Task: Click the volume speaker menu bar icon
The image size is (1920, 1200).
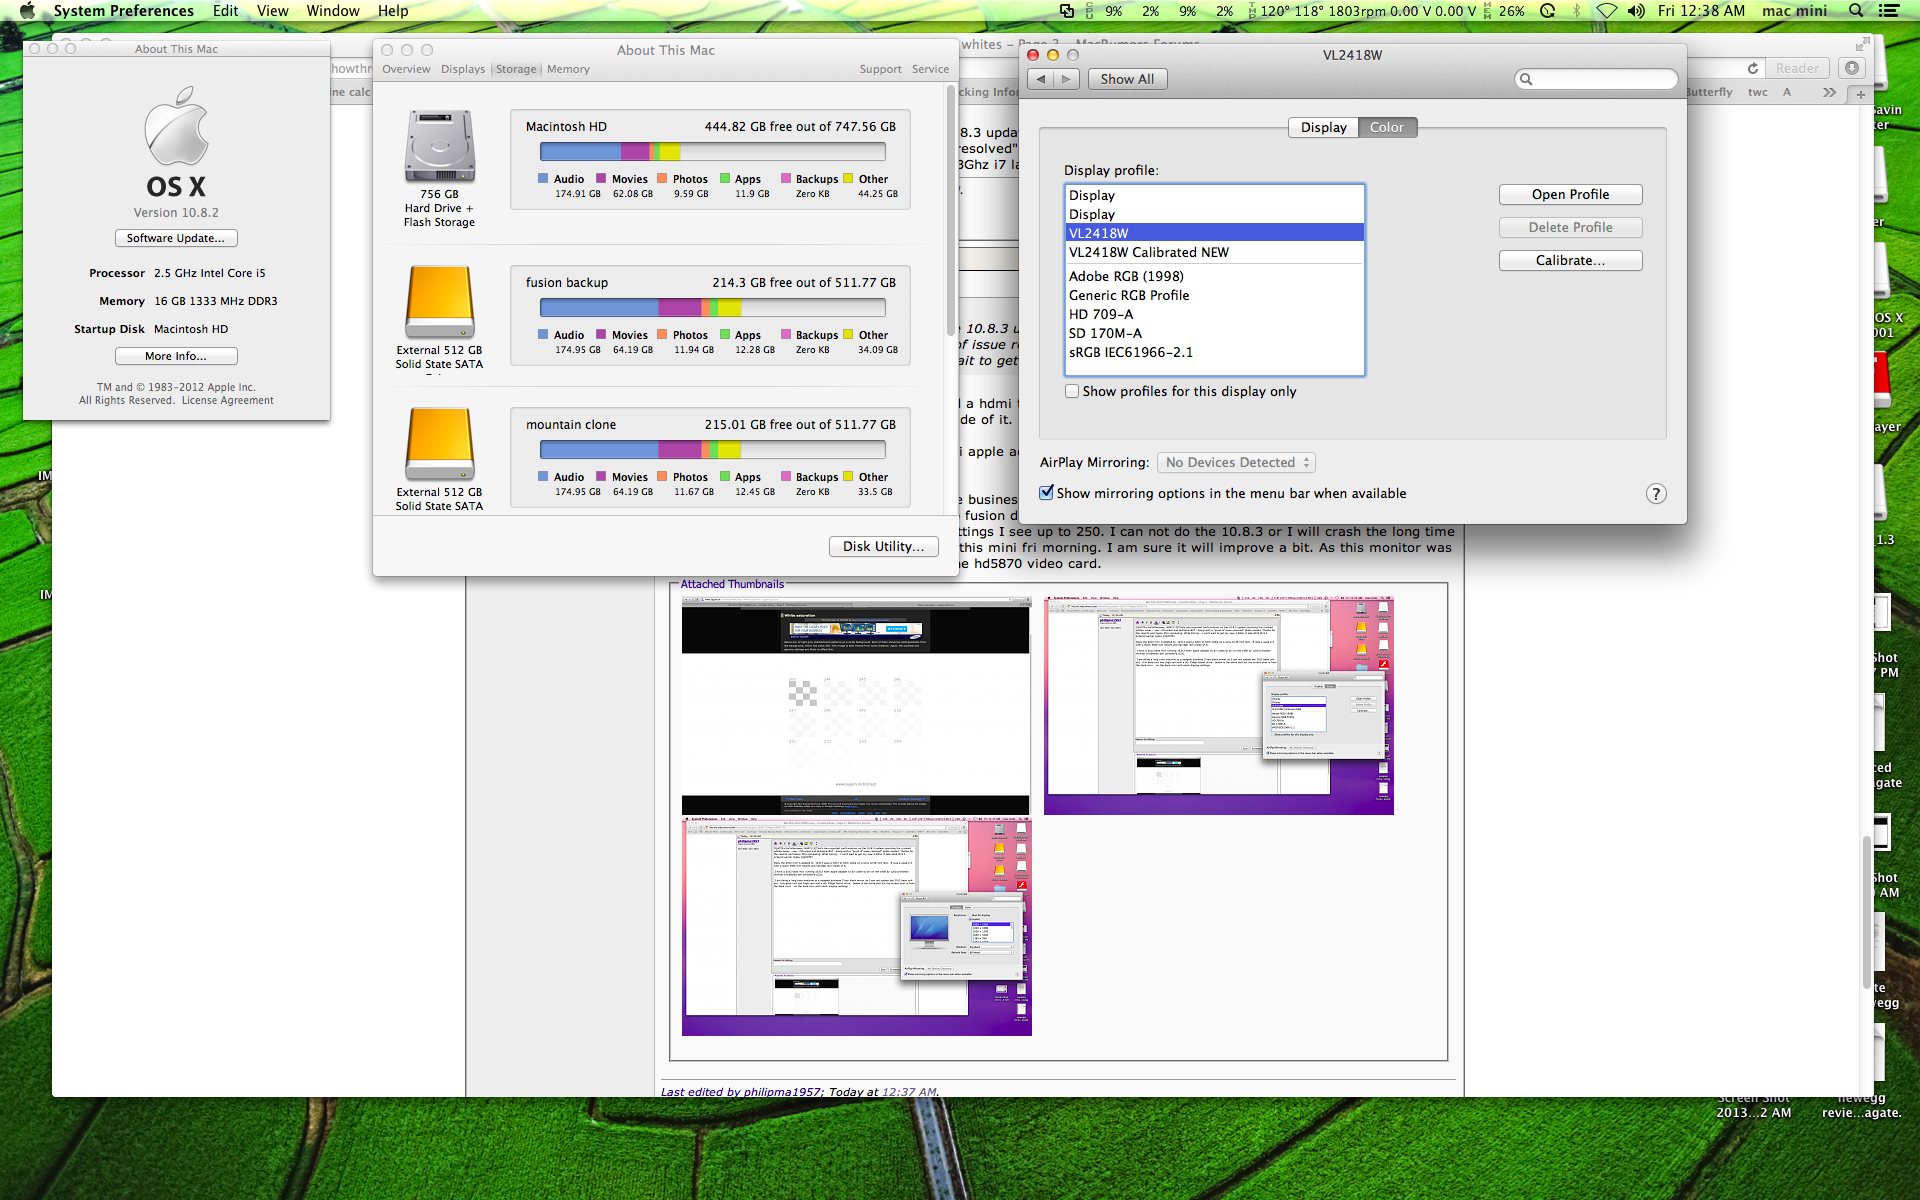Action: pyautogui.click(x=1635, y=11)
